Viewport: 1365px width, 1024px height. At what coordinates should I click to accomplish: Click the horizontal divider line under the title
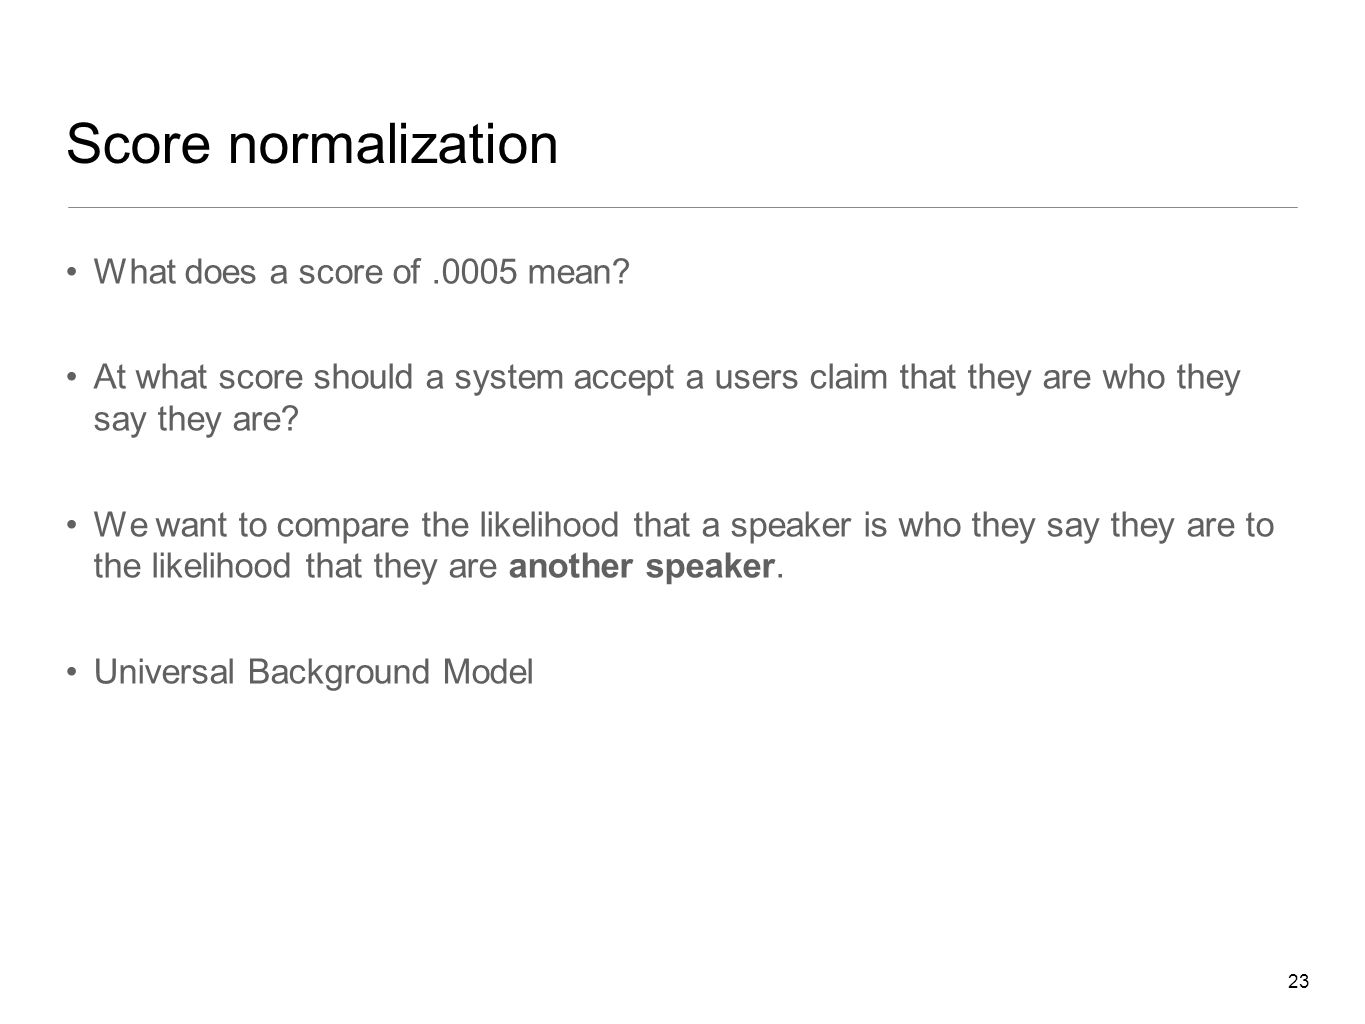click(x=682, y=207)
